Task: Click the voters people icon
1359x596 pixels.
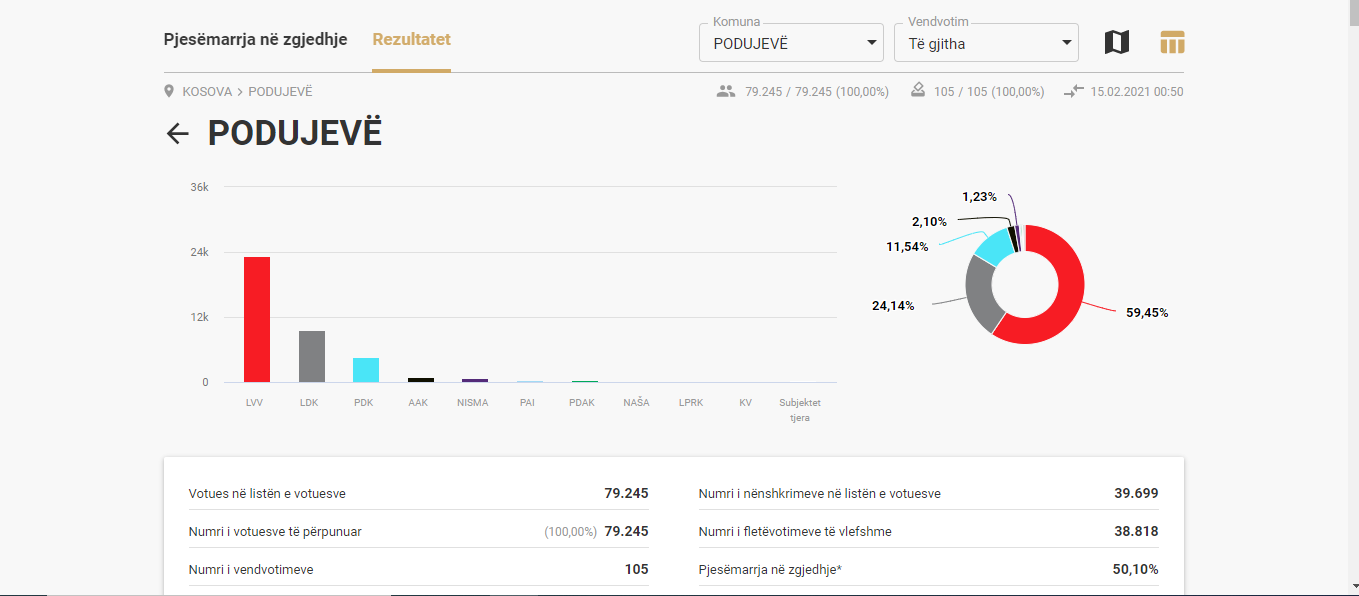Action: tap(726, 91)
